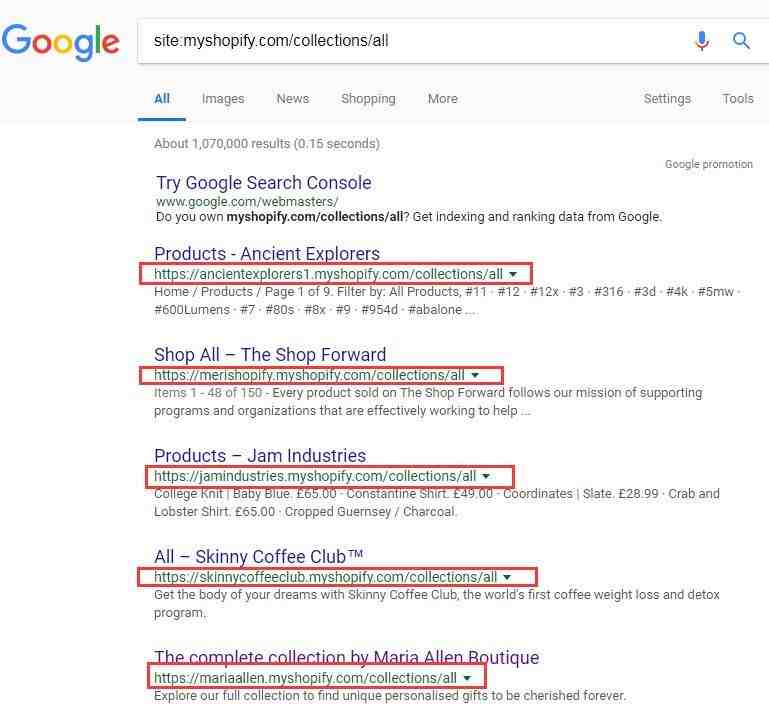Open All – Skinny Coffee Club result
The width and height of the screenshot is (769, 725).
[258, 557]
